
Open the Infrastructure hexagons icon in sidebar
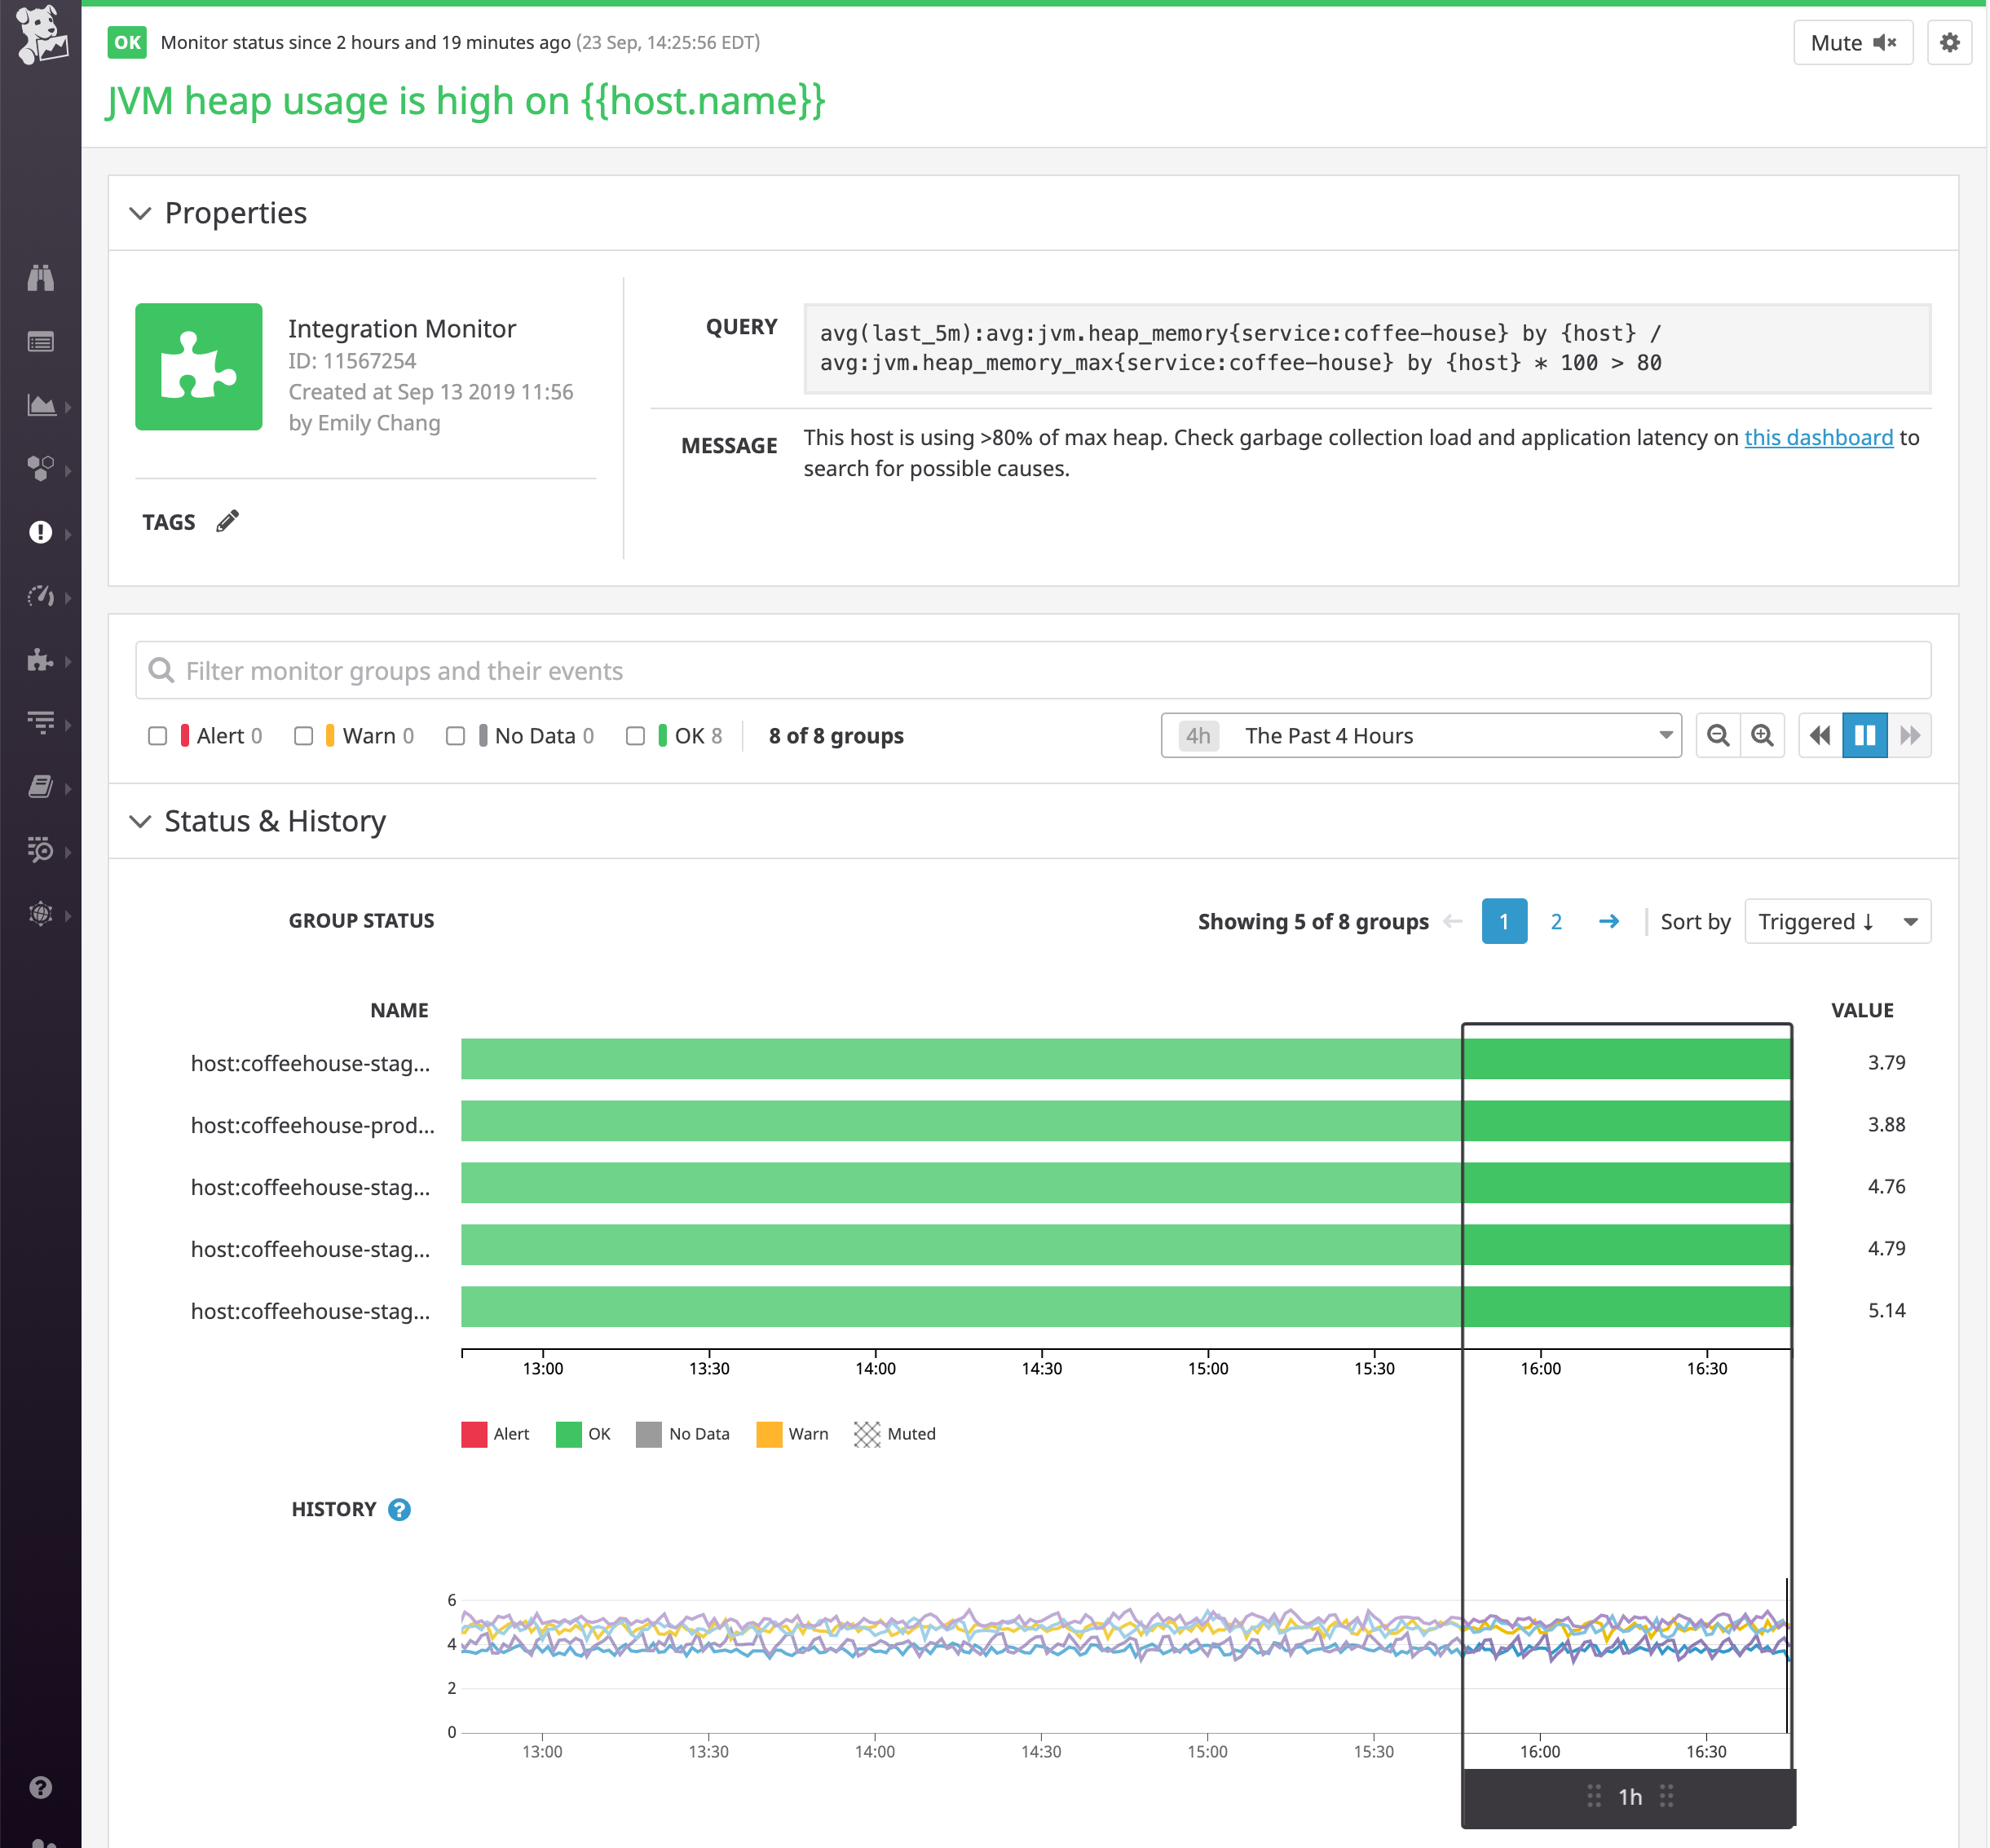click(40, 468)
